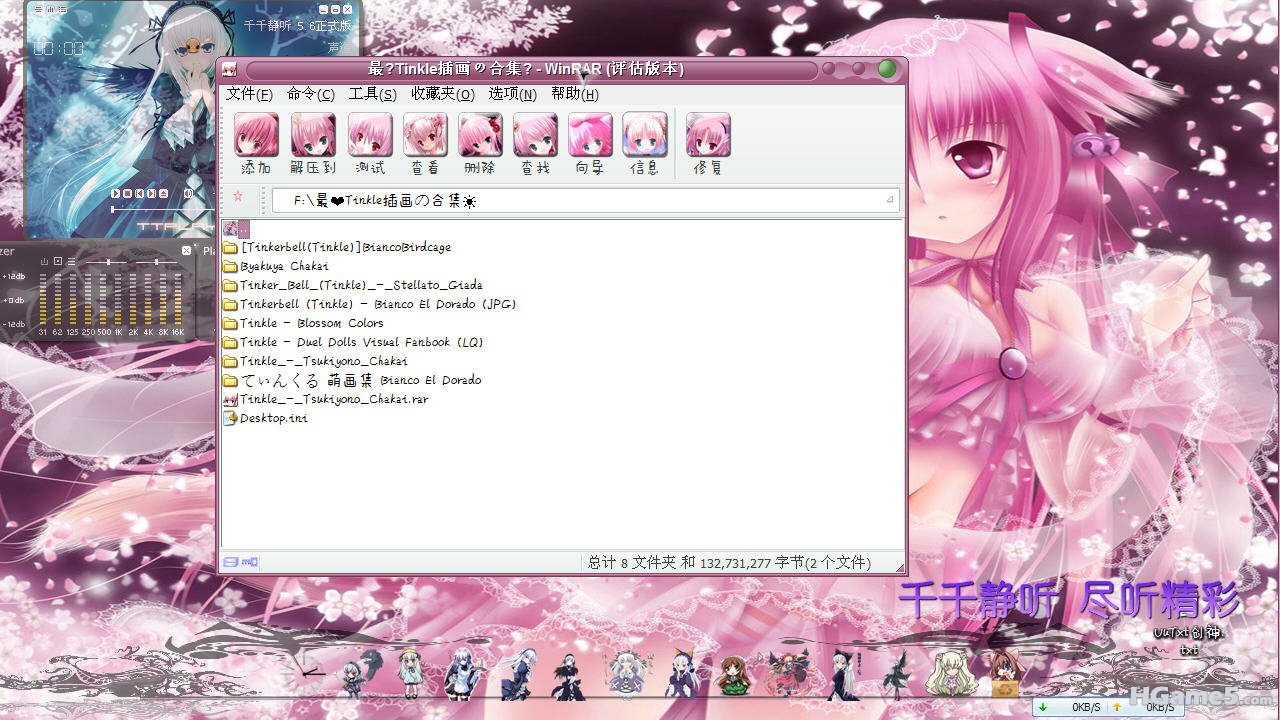This screenshot has height=720, width=1280.
Task: Select the Desktop.ini file
Action: (x=266, y=418)
